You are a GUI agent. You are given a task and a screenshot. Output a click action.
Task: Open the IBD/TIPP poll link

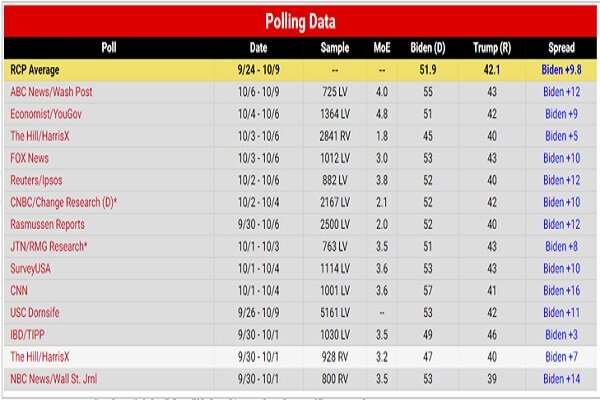[x=27, y=335]
